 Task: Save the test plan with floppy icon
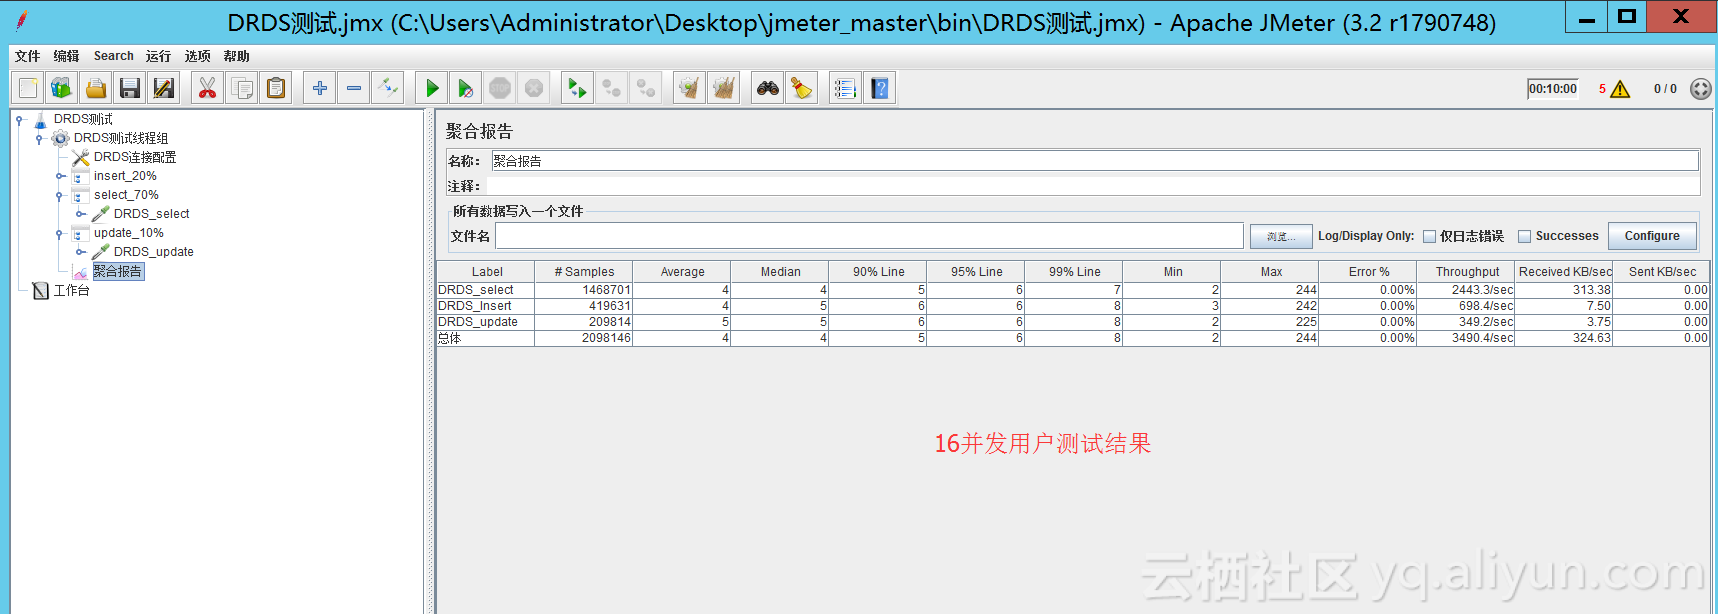pyautogui.click(x=130, y=88)
